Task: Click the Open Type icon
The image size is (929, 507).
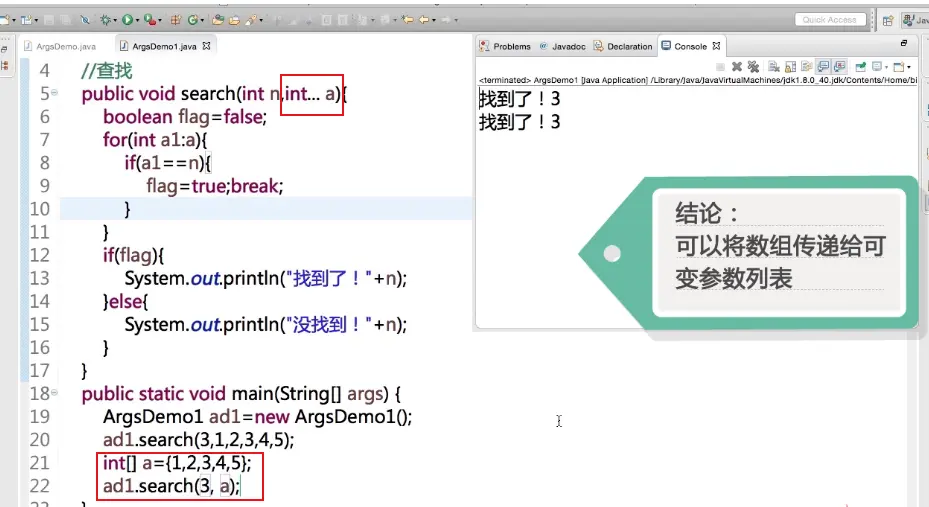Action: (218, 20)
